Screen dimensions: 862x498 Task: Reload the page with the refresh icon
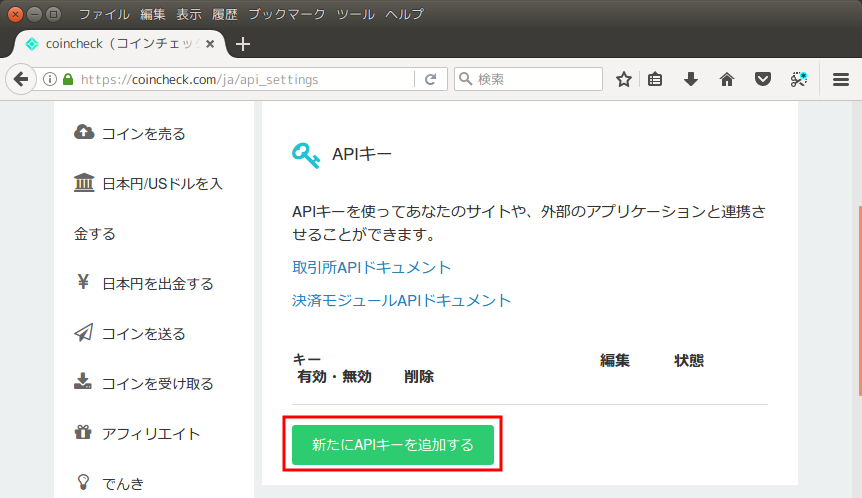point(431,79)
